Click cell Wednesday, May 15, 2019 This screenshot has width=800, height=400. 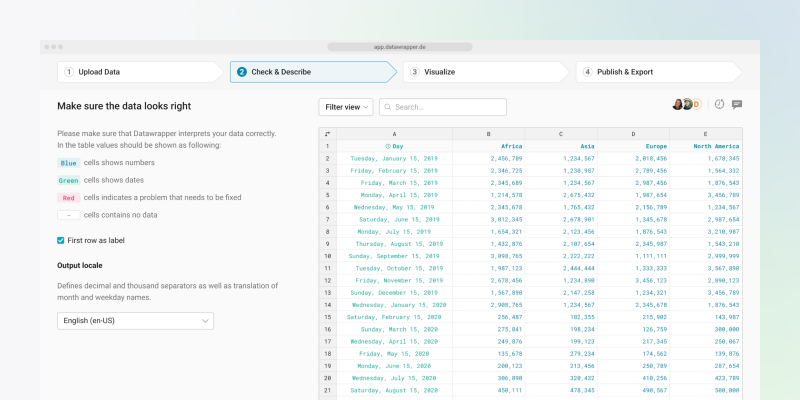[x=394, y=207]
